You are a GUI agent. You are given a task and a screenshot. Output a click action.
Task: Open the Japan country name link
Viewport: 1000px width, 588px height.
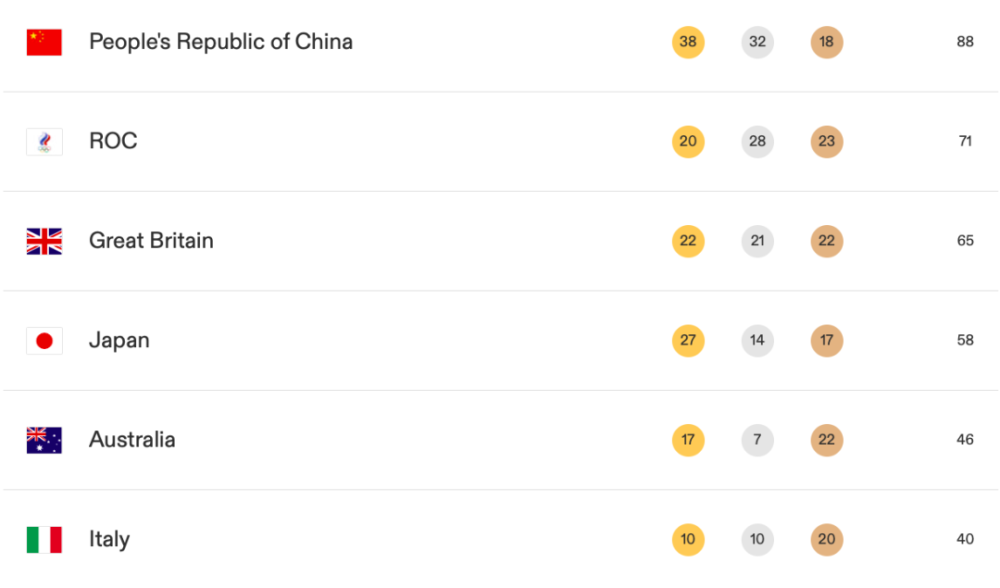pyautogui.click(x=119, y=341)
